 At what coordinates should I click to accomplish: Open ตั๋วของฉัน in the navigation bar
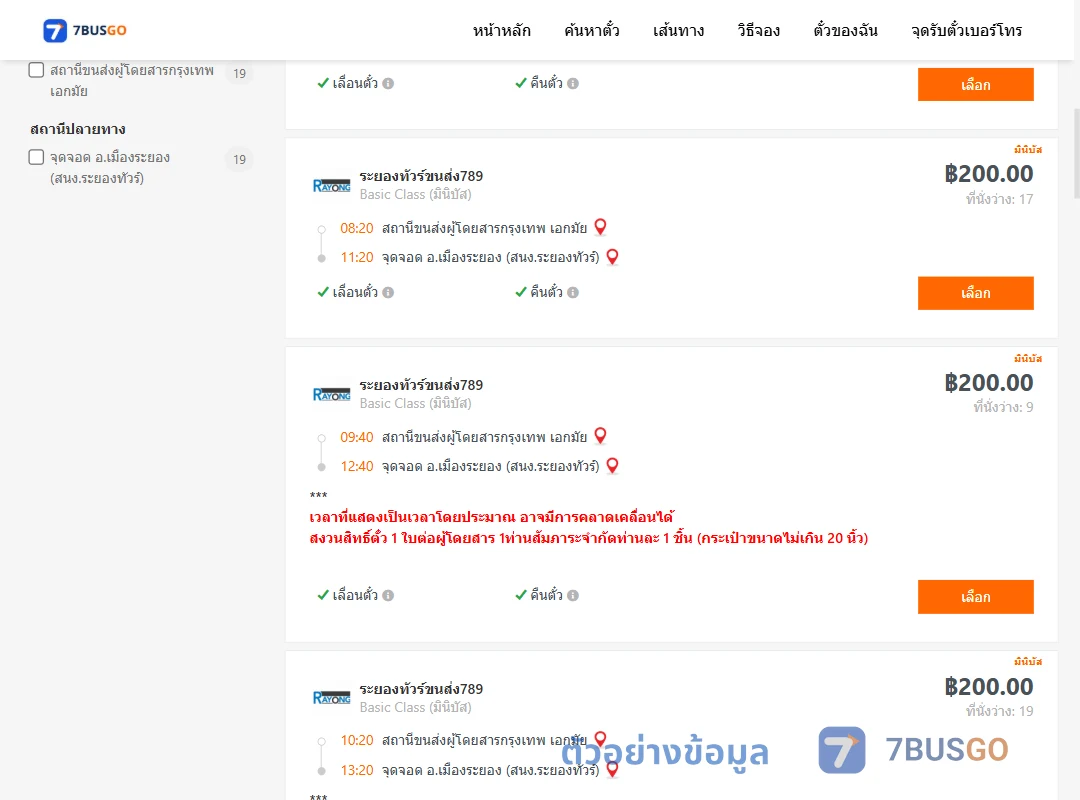845,30
